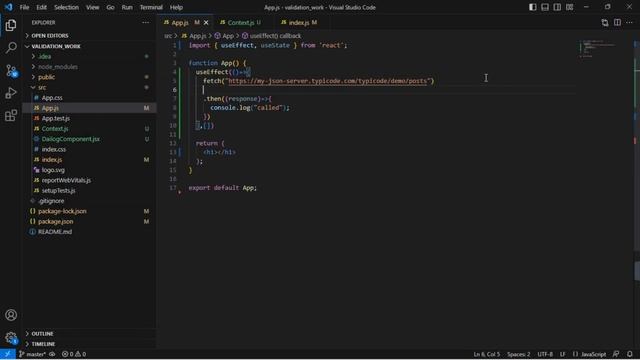Open errors and warnings count in status bar
Screen dimensions: 640x360
coord(74,354)
